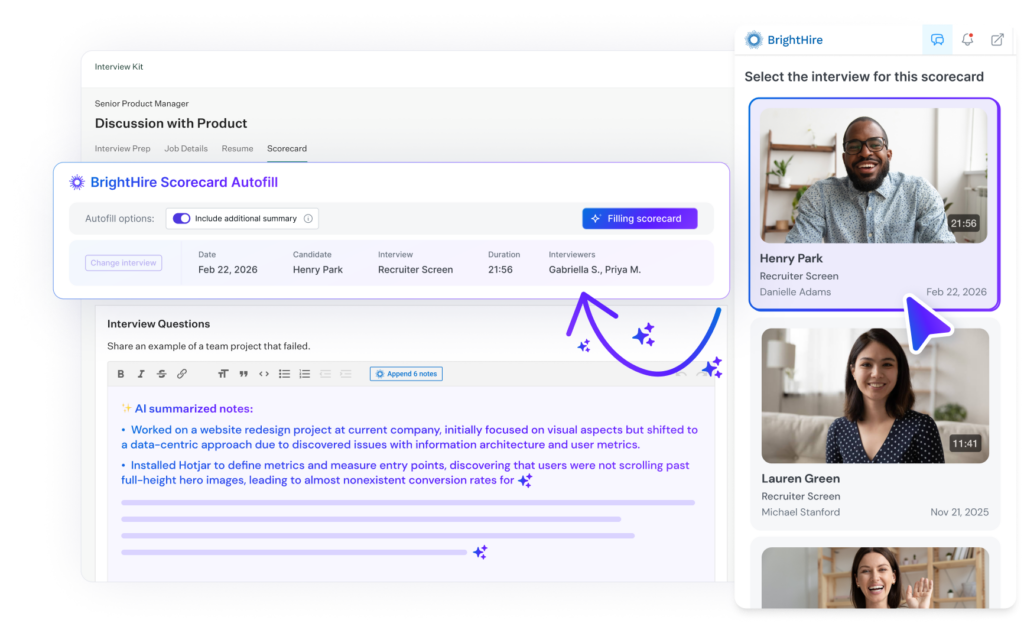Image resolution: width=1024 pixels, height=633 pixels.
Task: Click the Interview Kit header text
Action: tap(119, 67)
